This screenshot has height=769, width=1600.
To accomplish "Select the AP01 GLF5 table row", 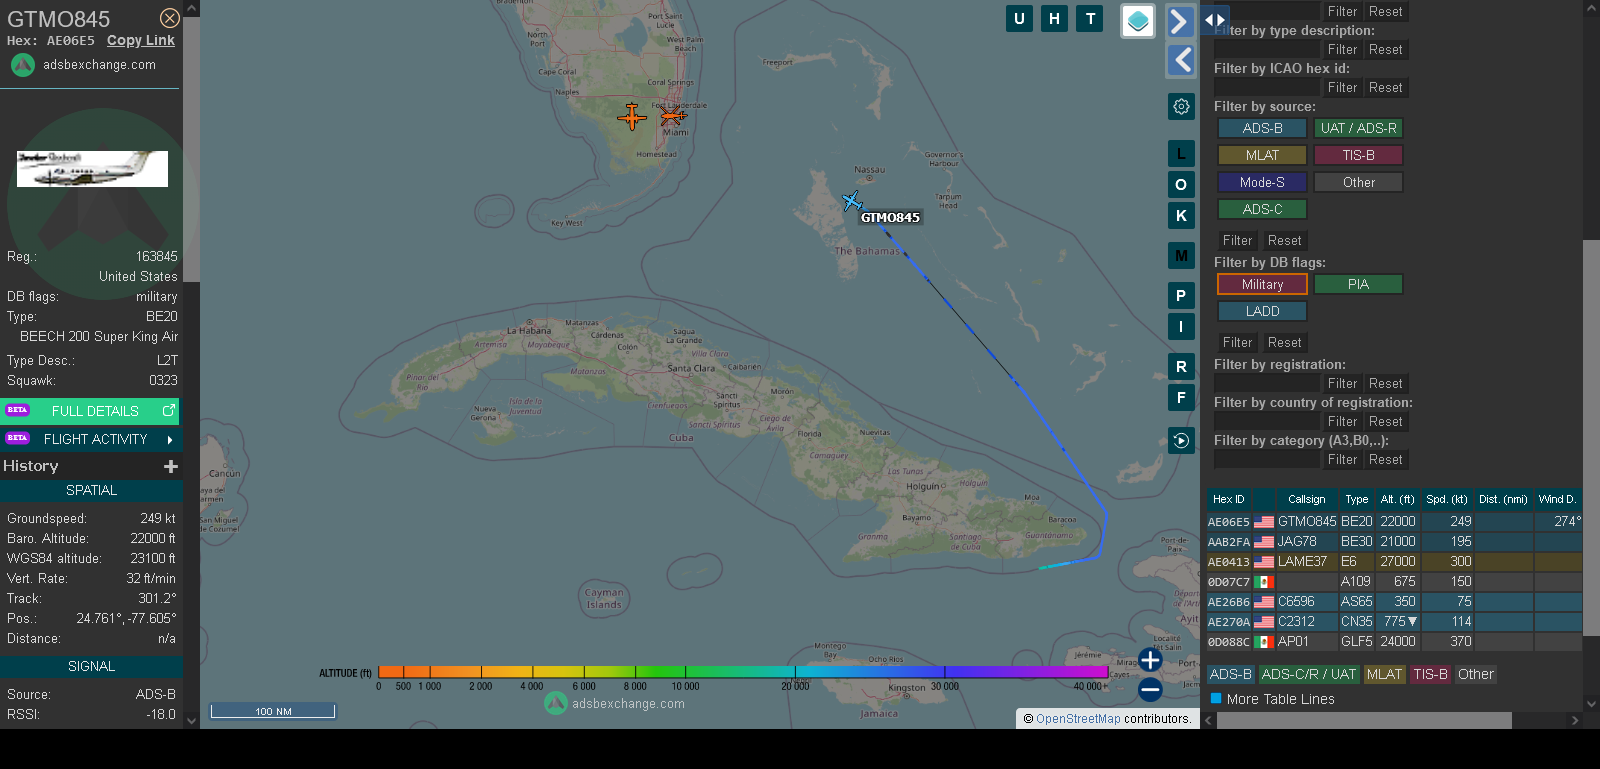I will pyautogui.click(x=1394, y=641).
